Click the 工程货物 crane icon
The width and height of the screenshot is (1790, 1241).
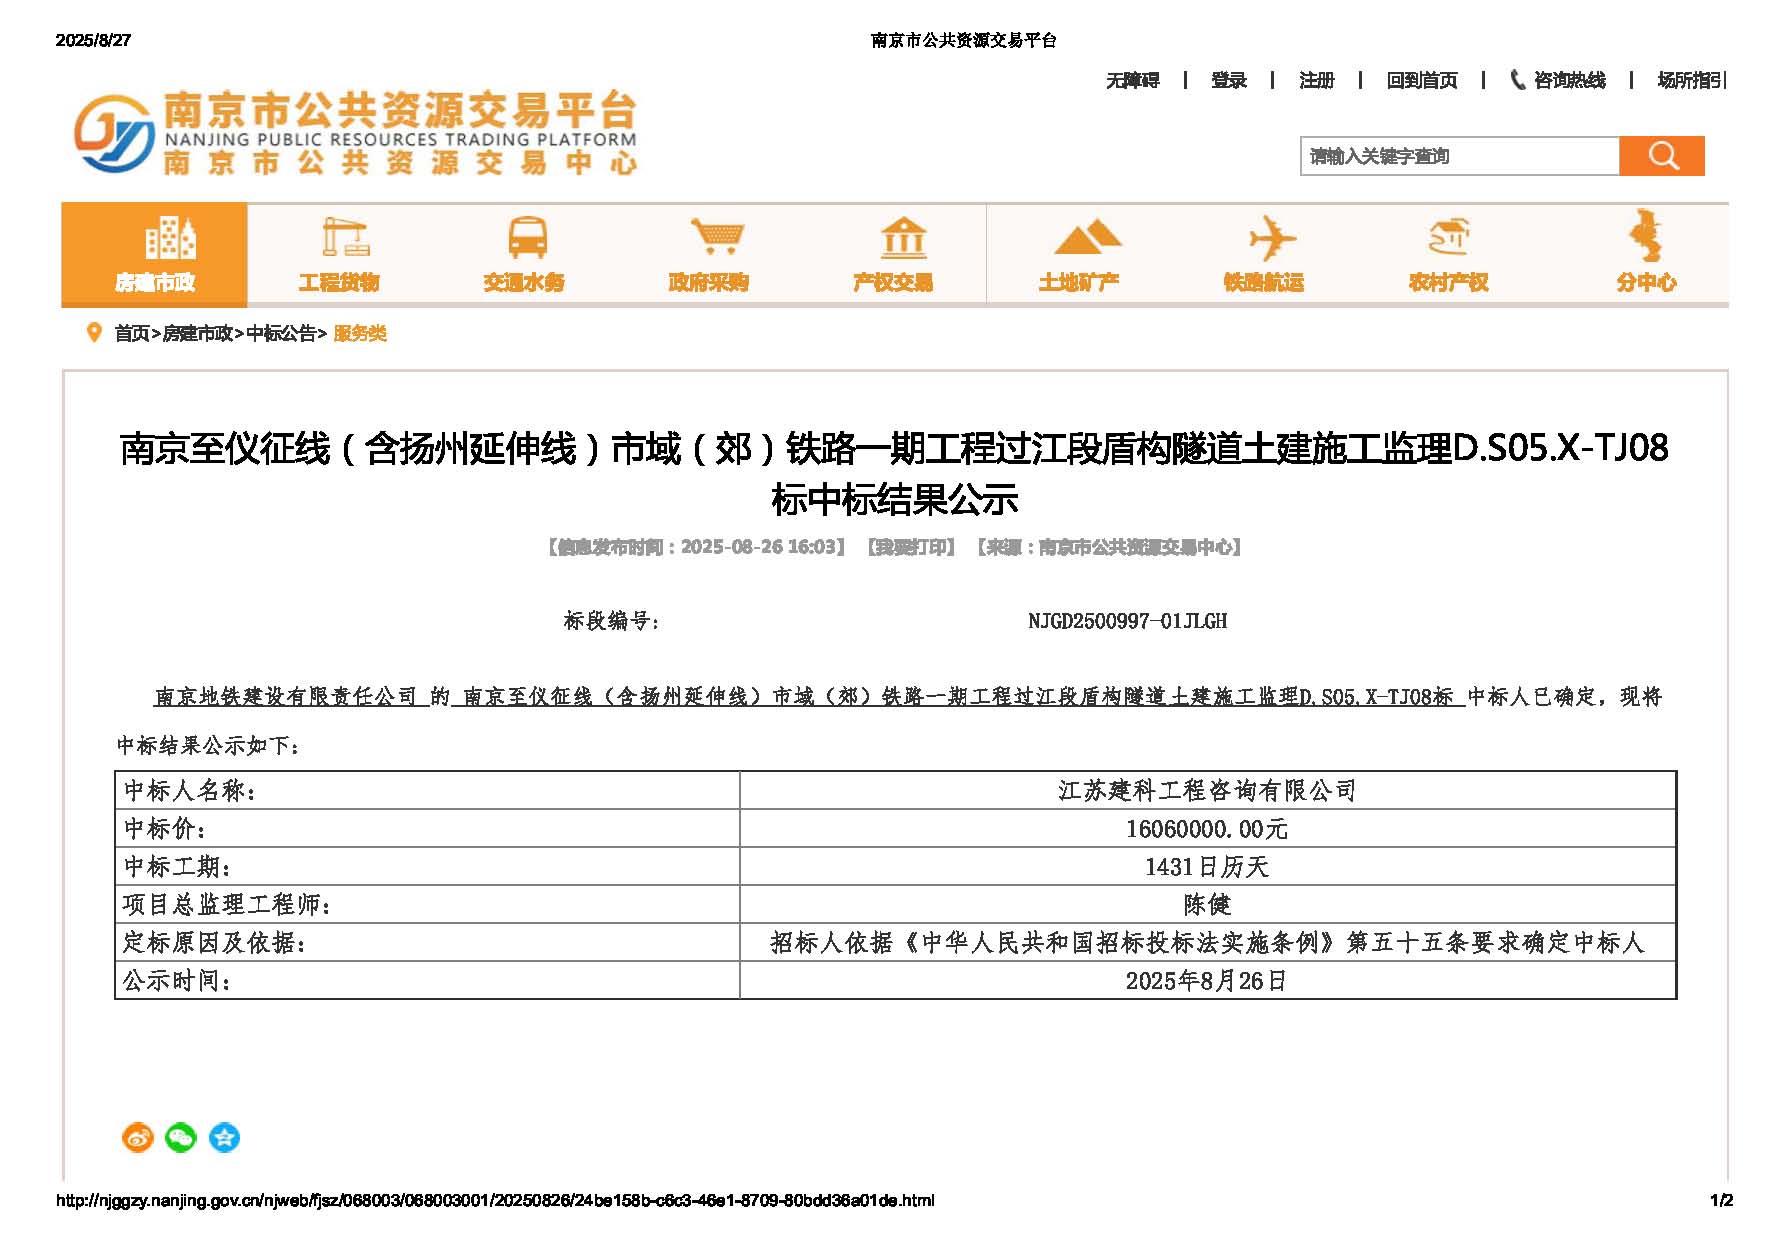[x=345, y=238]
